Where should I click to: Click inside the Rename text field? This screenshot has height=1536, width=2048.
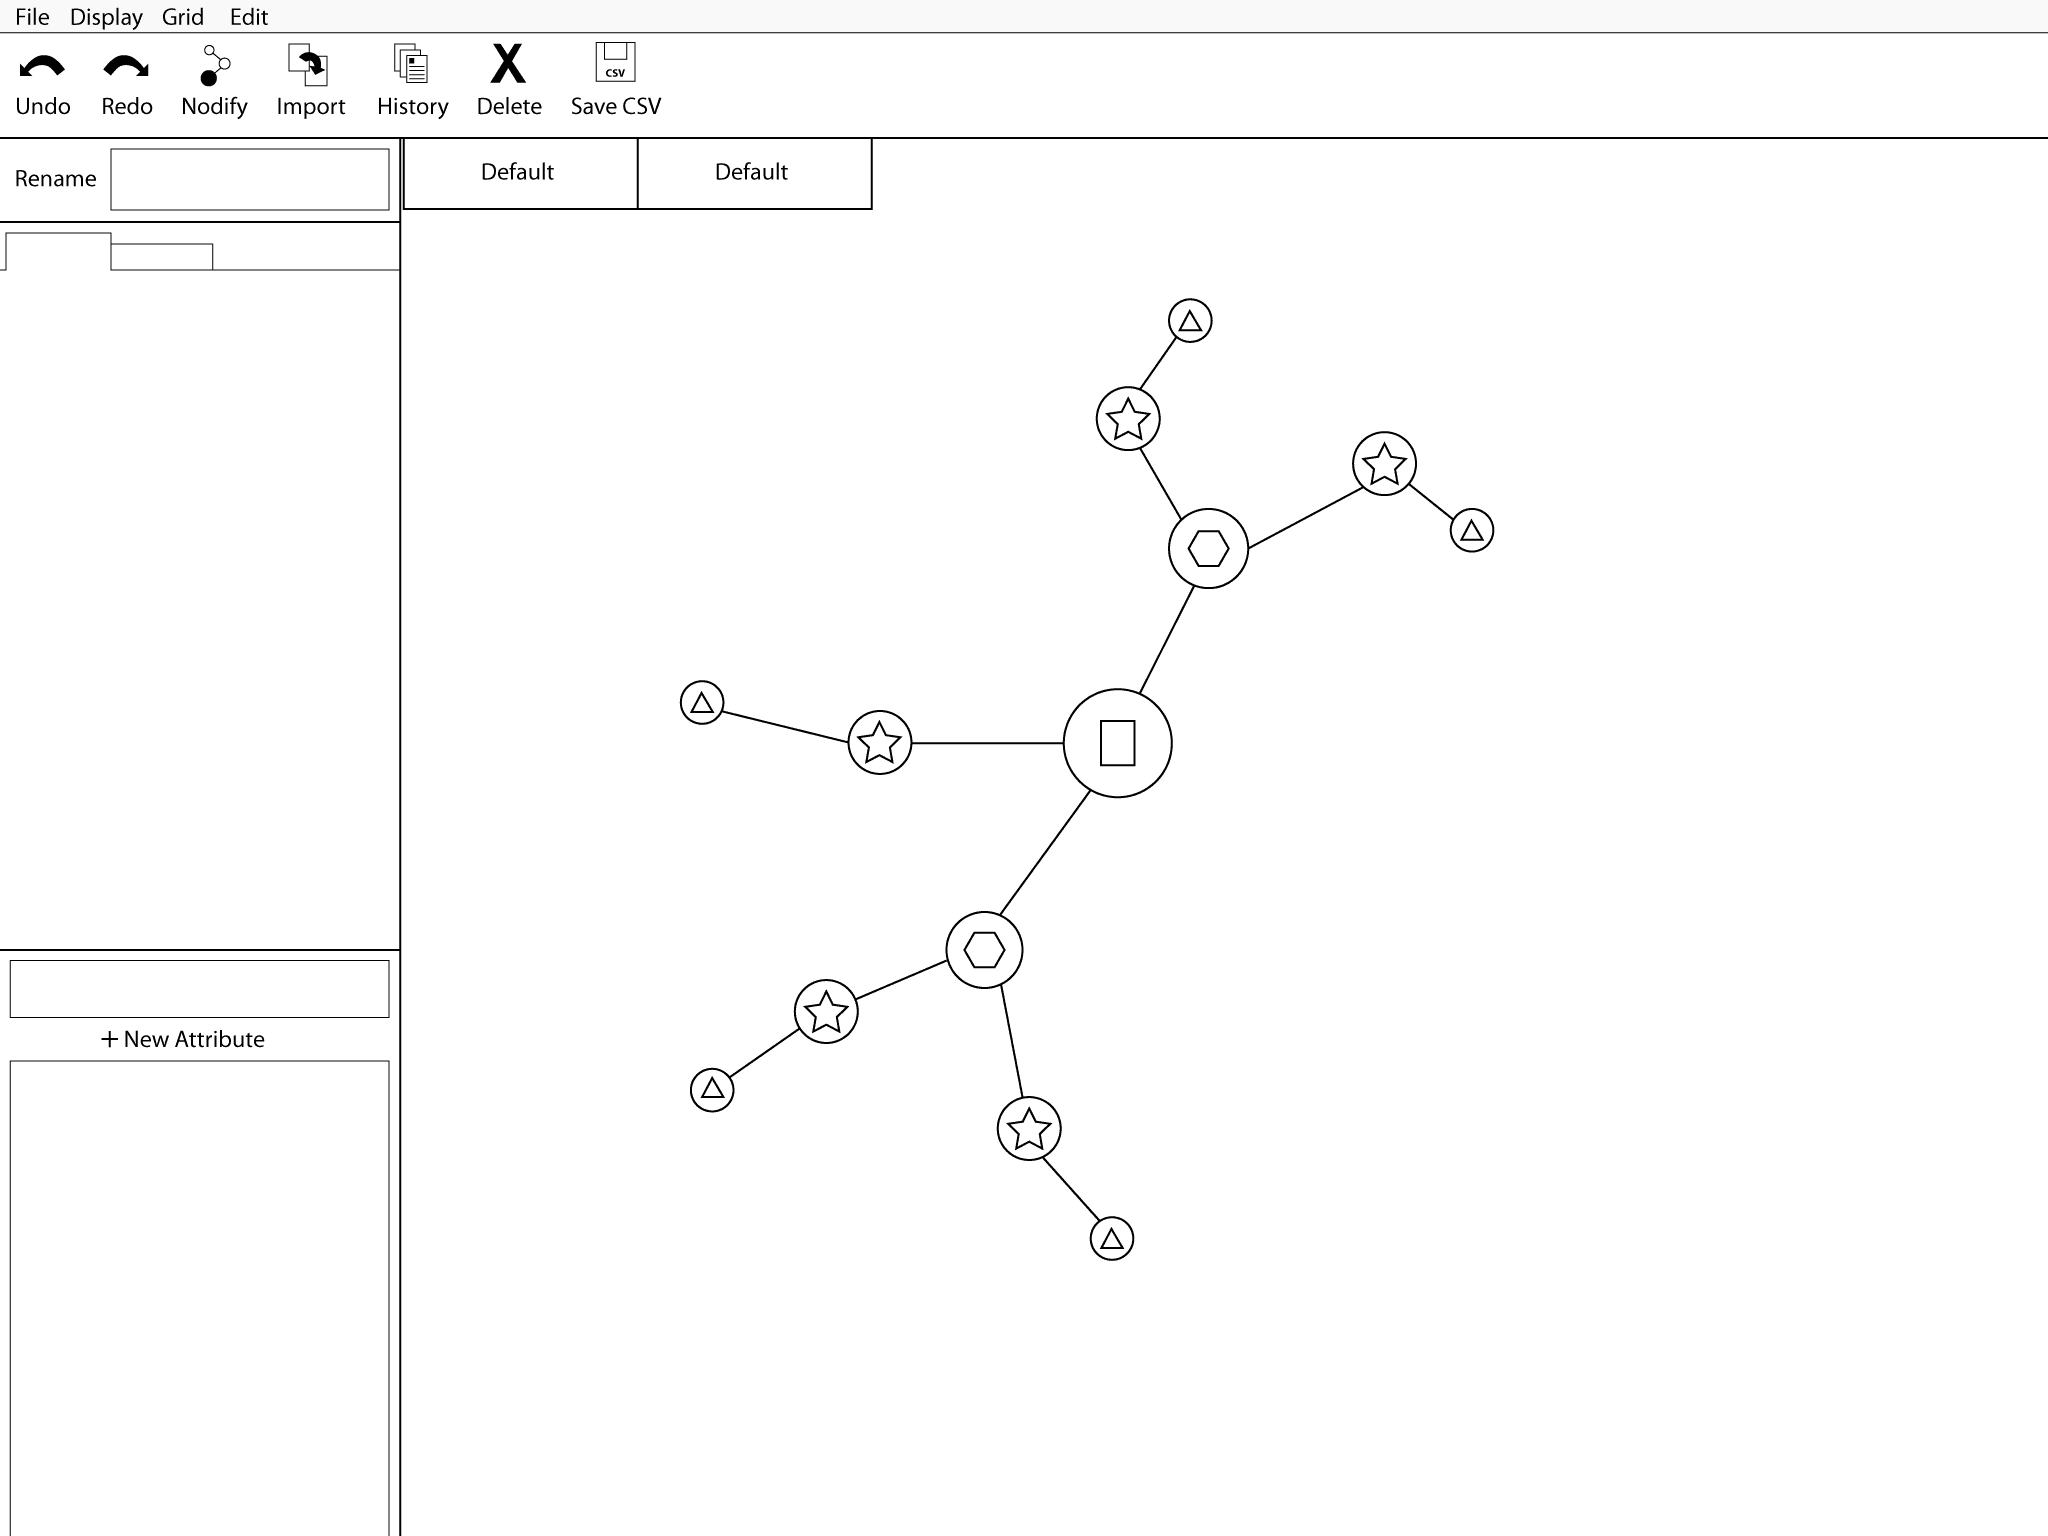249,178
